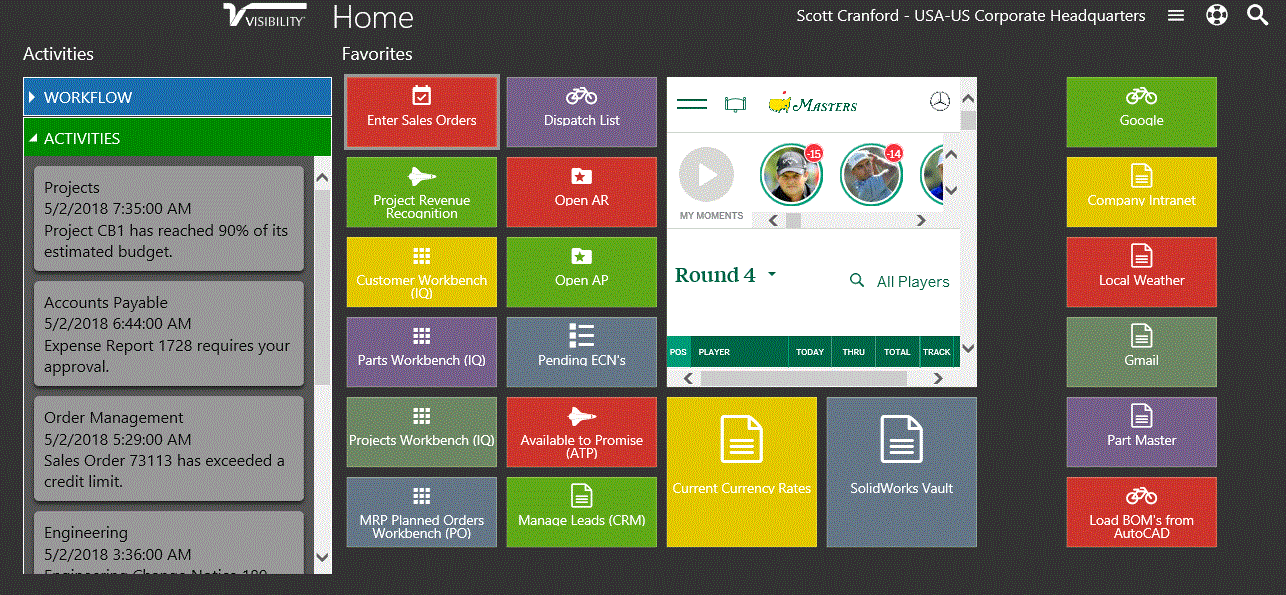Open the Gmail tile
Screen dimensions: 1286x595
point(1142,352)
